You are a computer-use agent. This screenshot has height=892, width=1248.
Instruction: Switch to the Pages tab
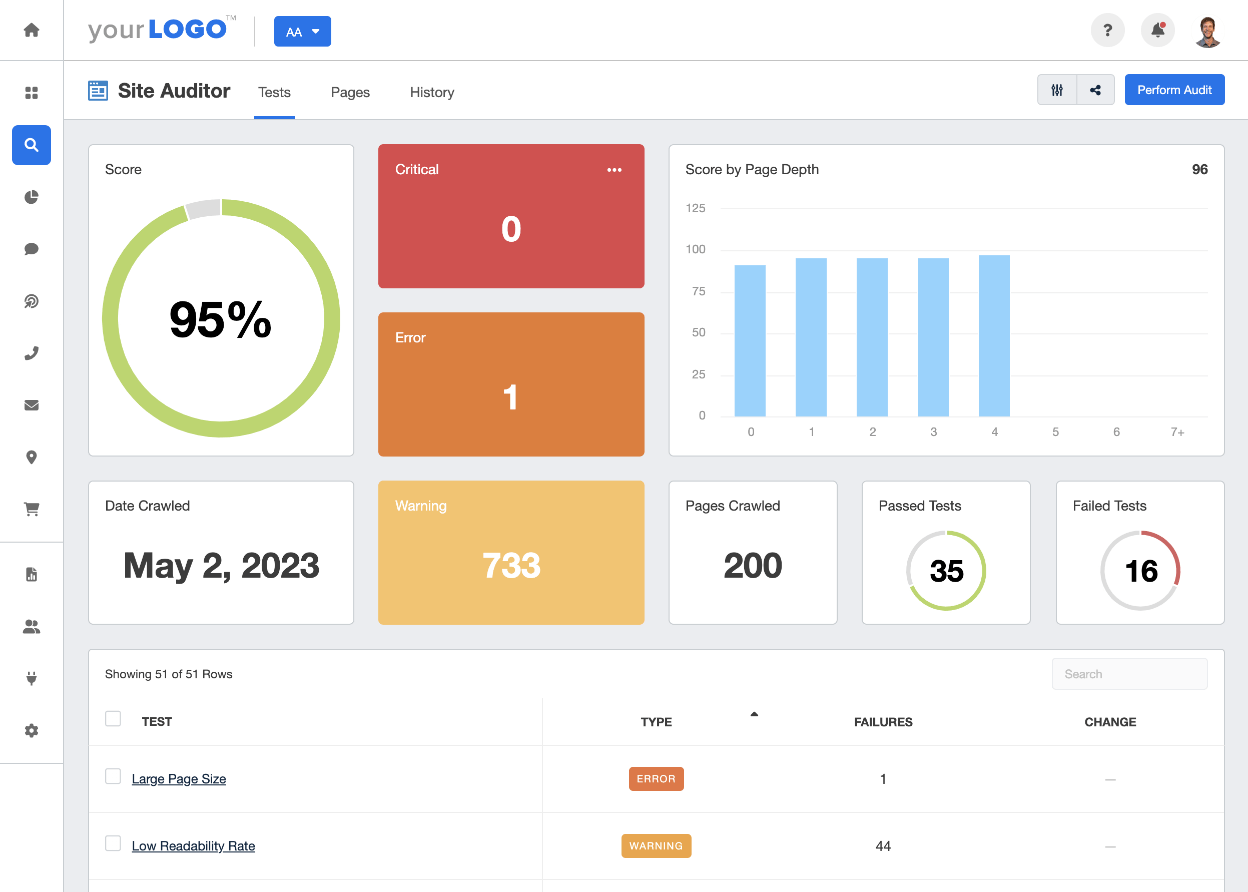[350, 92]
